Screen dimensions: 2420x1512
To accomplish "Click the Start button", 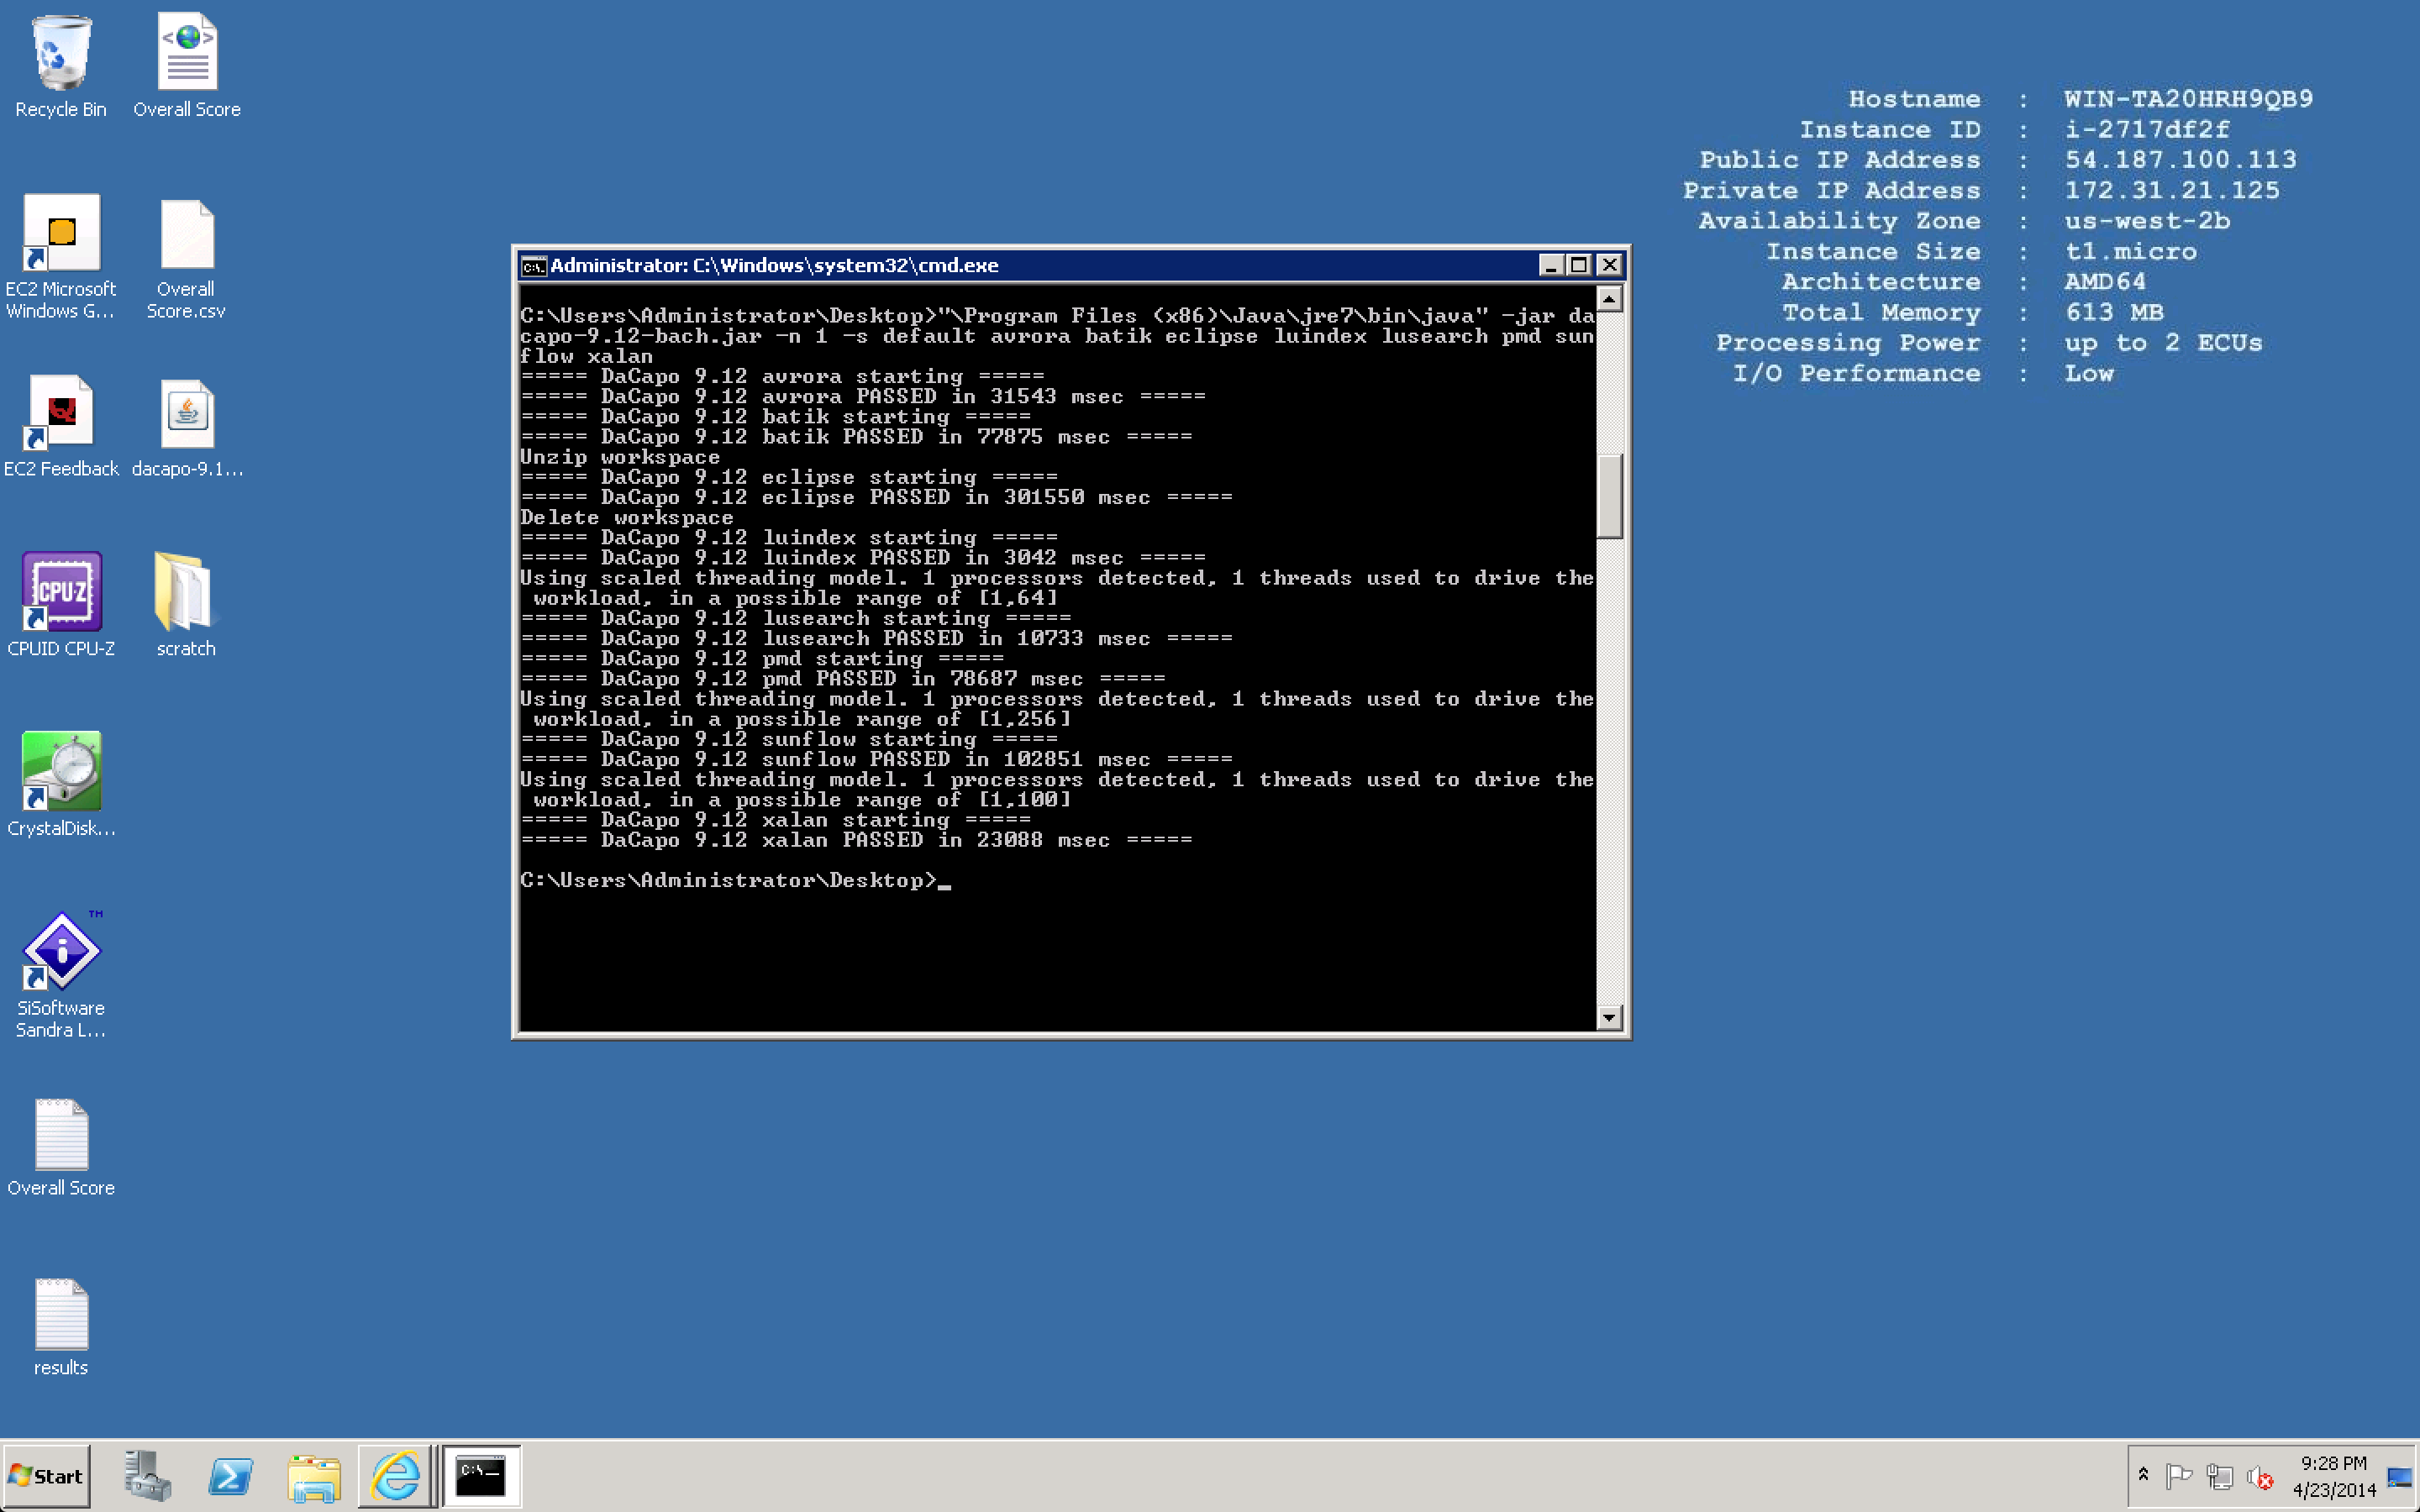I will point(46,1476).
